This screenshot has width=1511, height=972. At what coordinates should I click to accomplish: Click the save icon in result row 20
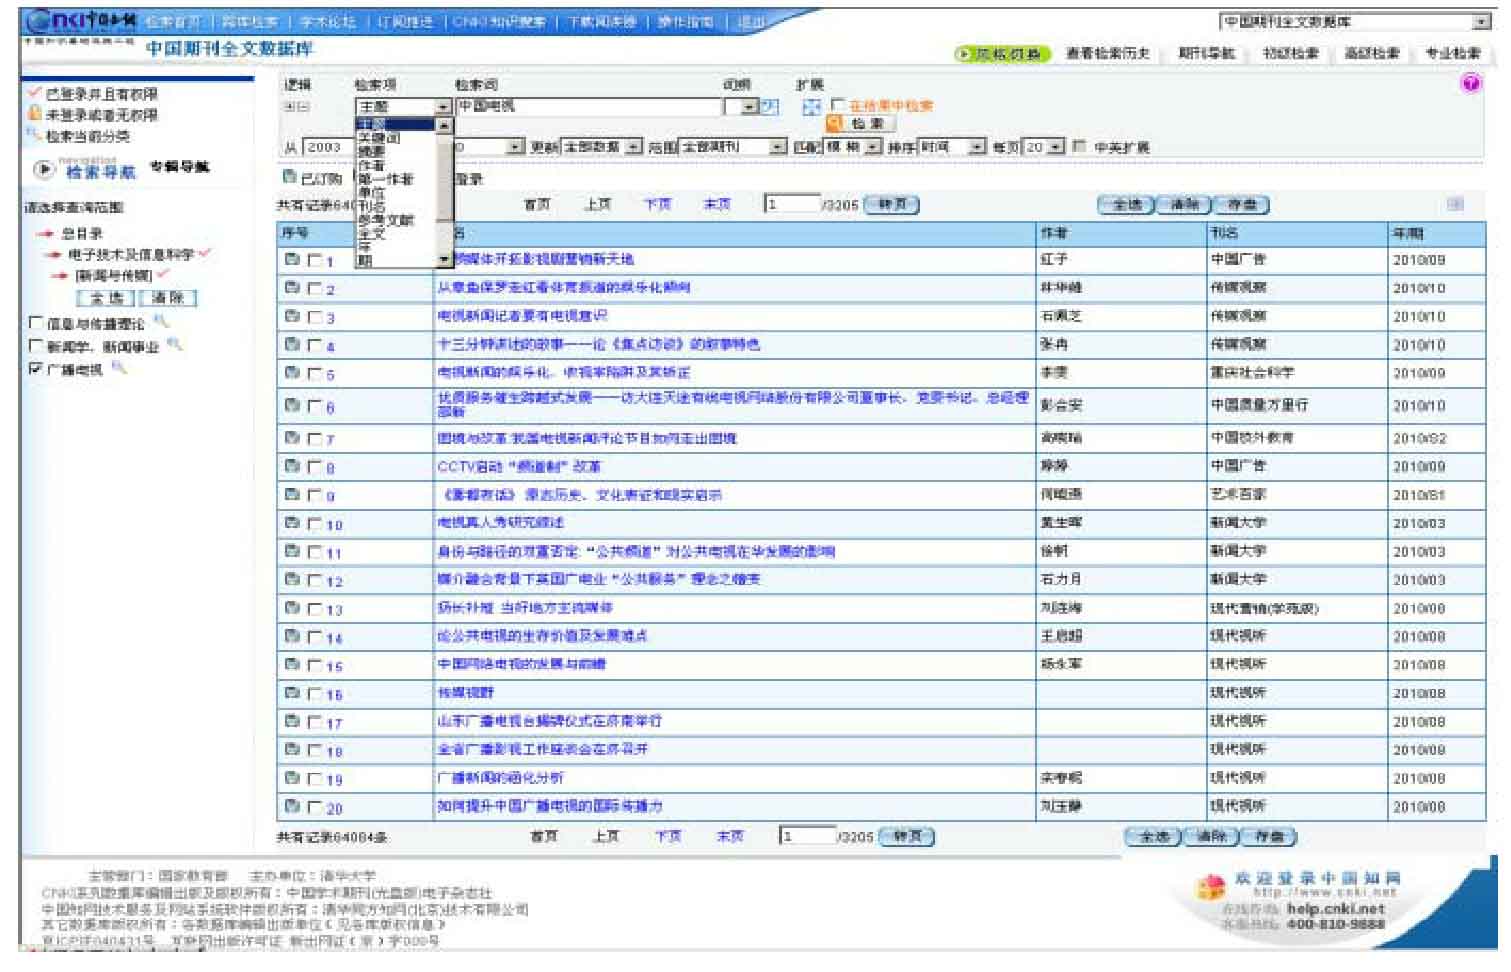292,806
